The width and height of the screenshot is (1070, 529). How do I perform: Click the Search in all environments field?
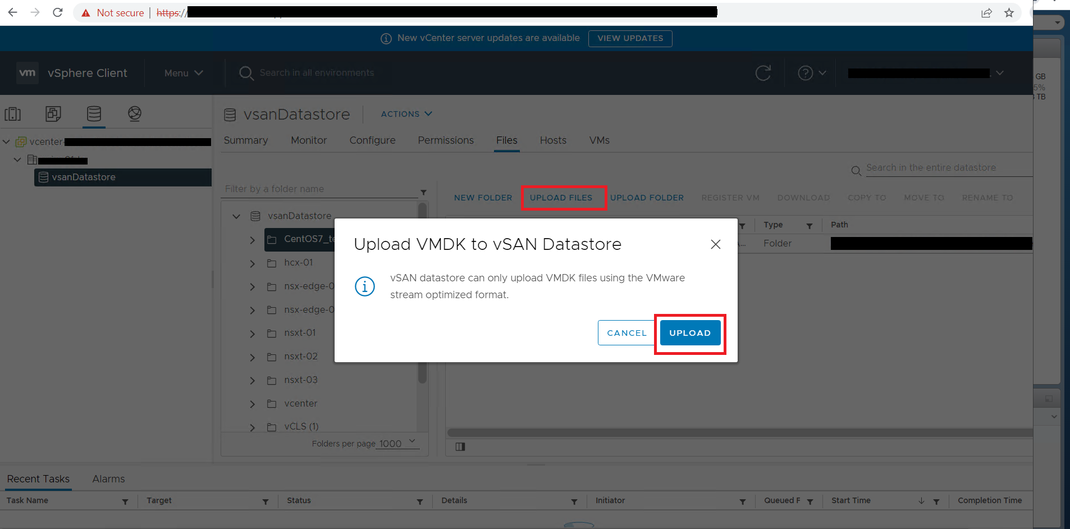(317, 73)
